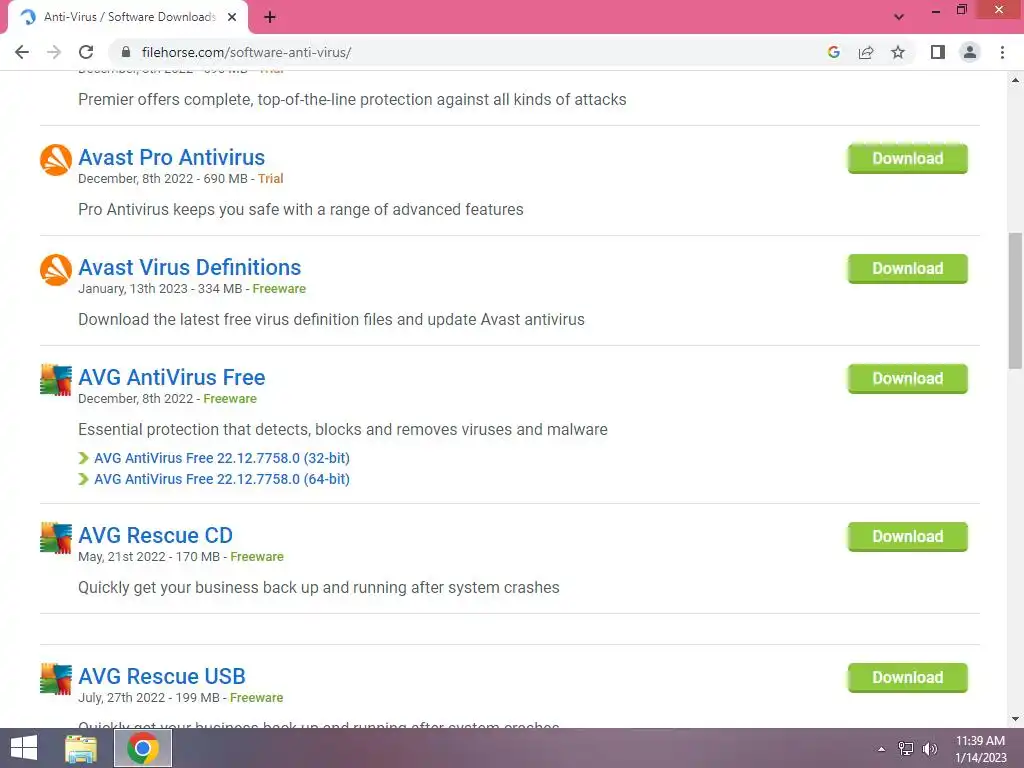Show hidden system tray icons

(x=881, y=749)
